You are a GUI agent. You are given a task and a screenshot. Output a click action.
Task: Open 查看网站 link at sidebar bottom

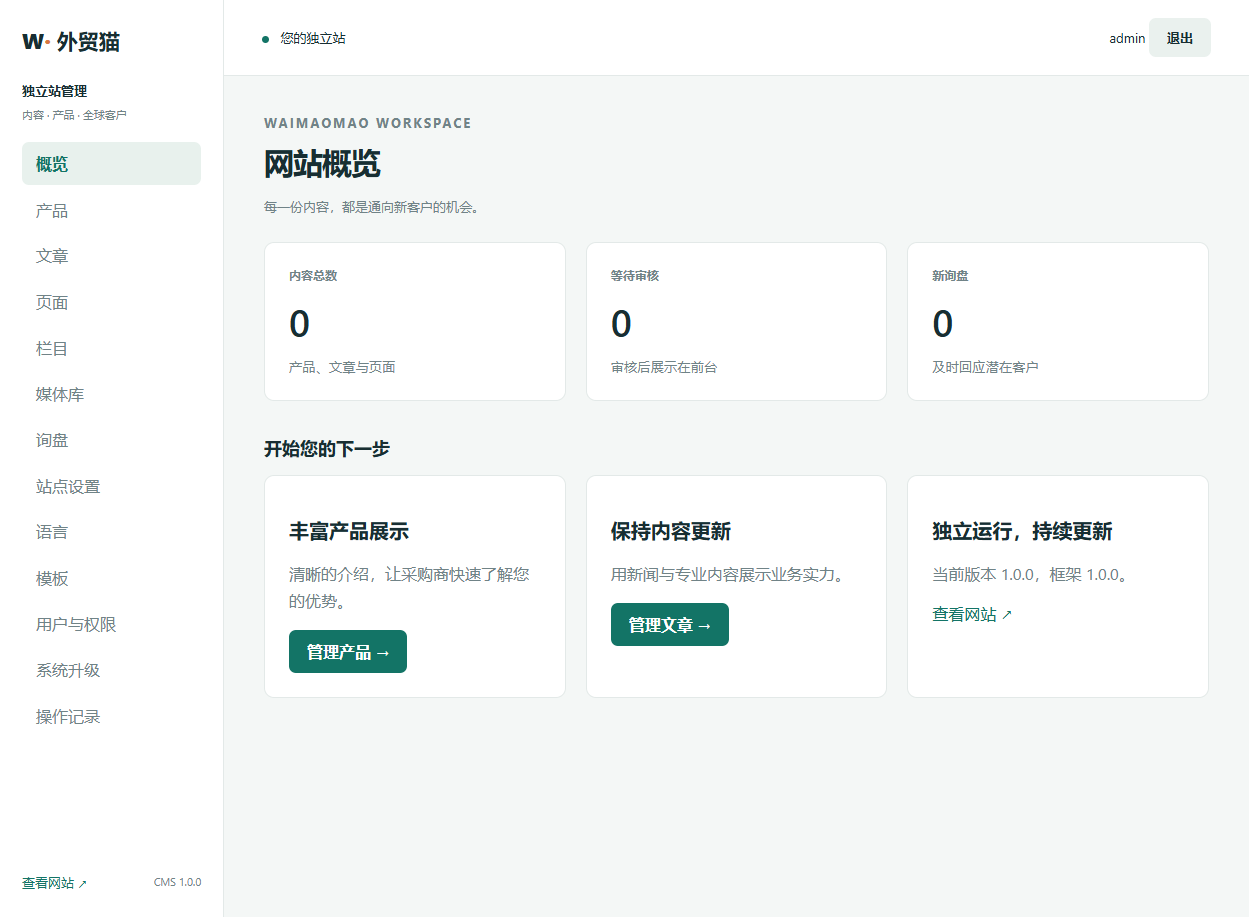[55, 883]
